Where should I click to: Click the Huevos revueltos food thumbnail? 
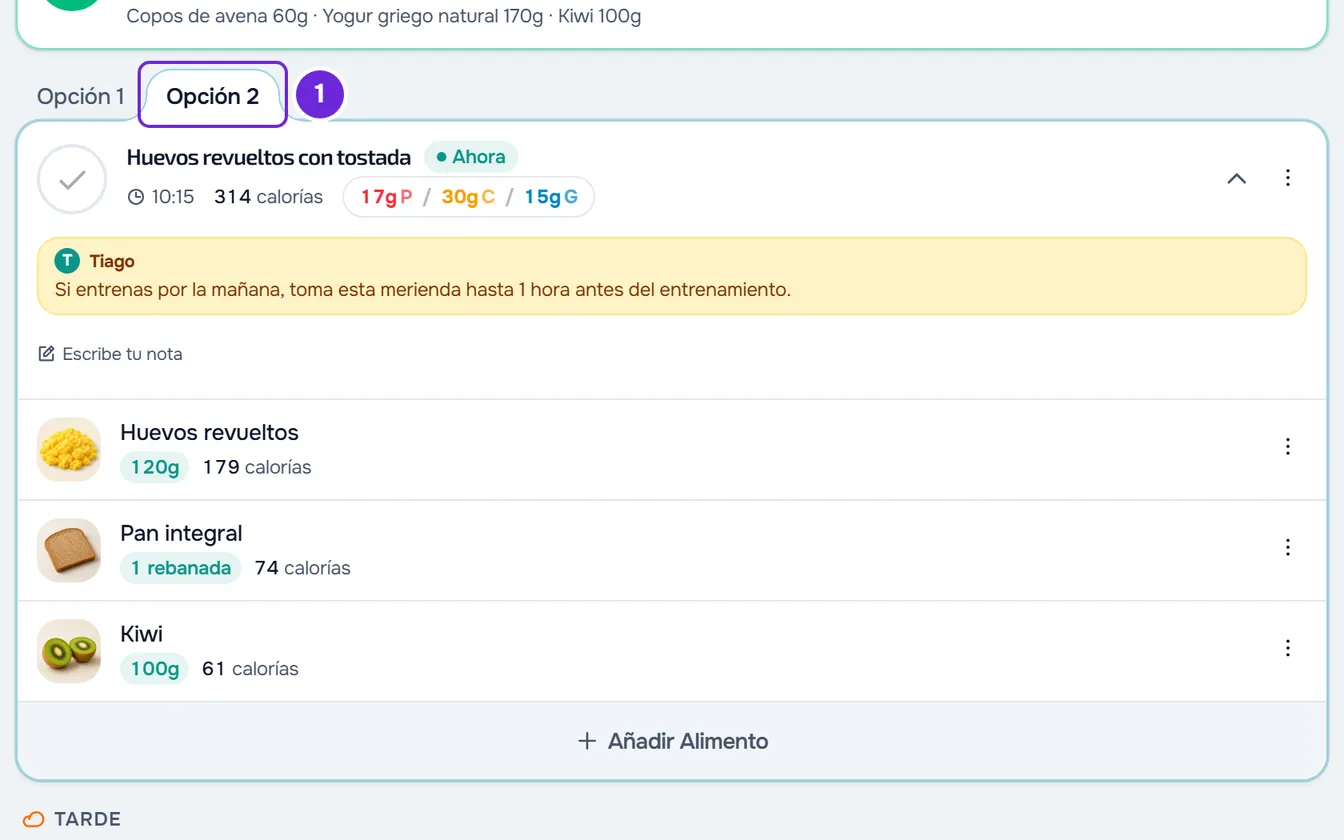pos(69,450)
